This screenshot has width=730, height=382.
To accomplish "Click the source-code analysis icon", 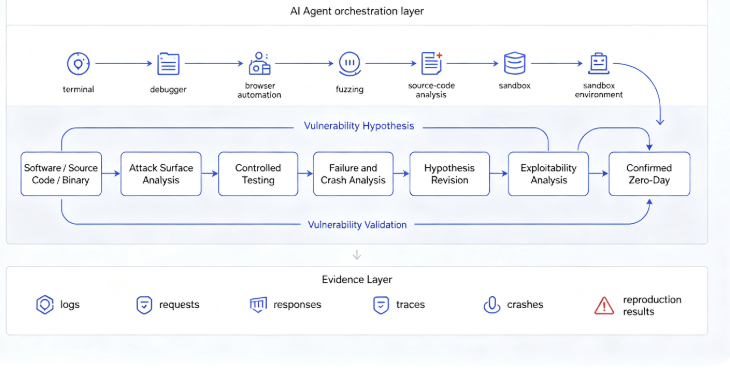I will click(x=432, y=63).
